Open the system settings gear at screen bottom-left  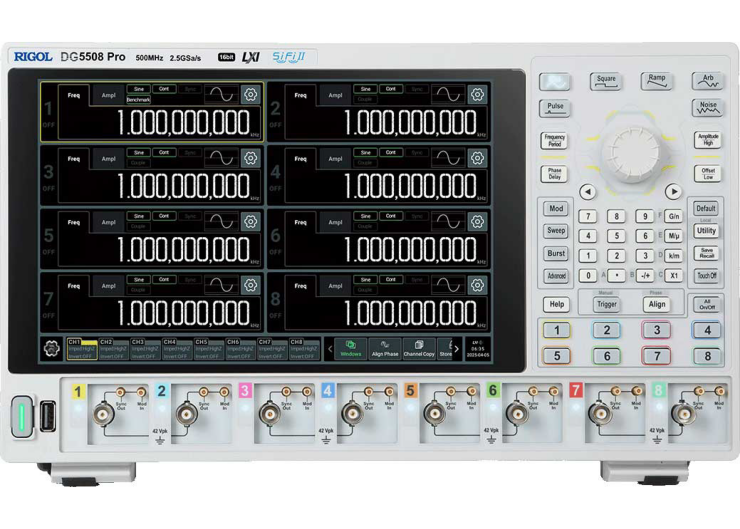pos(51,349)
